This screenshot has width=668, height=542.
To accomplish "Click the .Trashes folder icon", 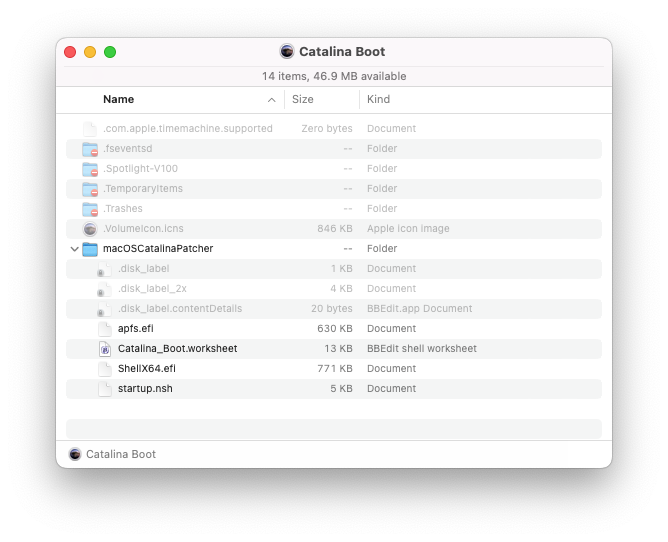I will pos(90,209).
